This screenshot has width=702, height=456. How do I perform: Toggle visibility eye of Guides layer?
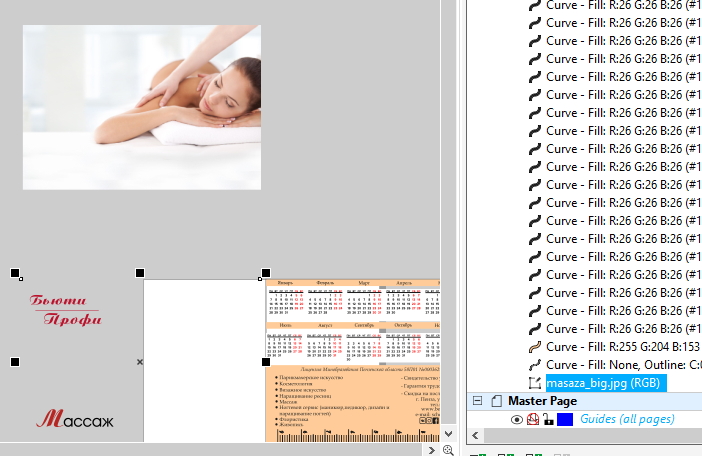coord(517,419)
